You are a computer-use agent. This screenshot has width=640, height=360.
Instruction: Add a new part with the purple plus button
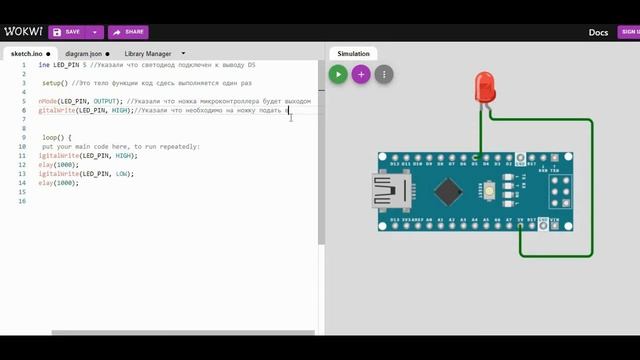(x=361, y=74)
